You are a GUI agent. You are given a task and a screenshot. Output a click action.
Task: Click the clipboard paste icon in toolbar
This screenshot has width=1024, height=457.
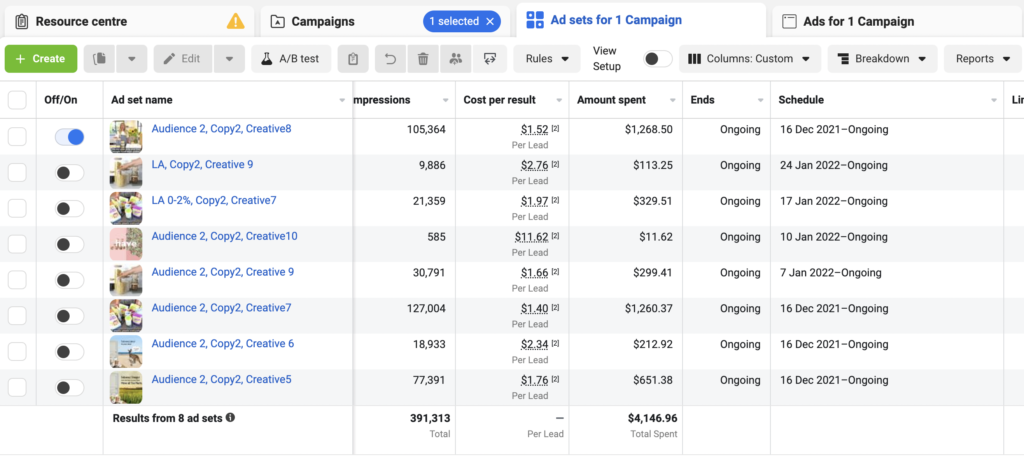tap(353, 59)
